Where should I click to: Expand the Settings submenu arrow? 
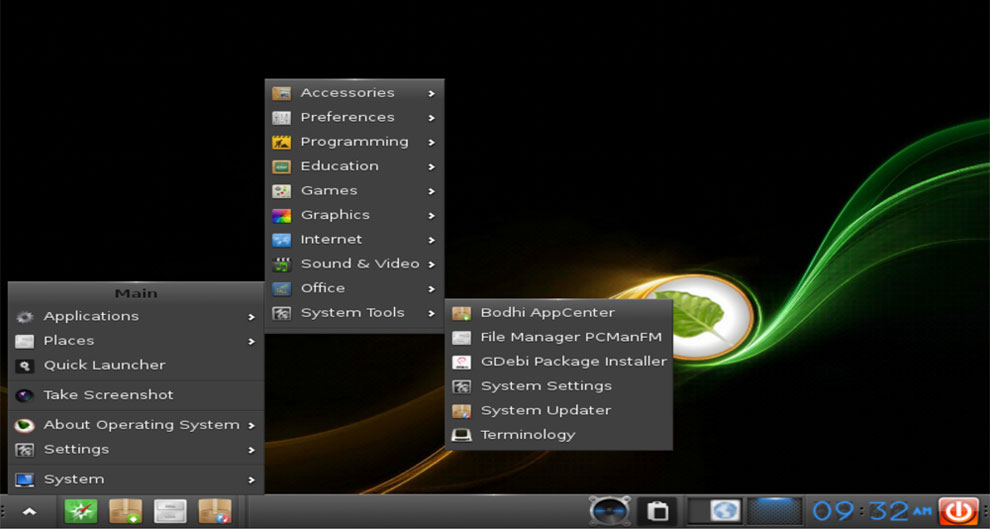[251, 450]
